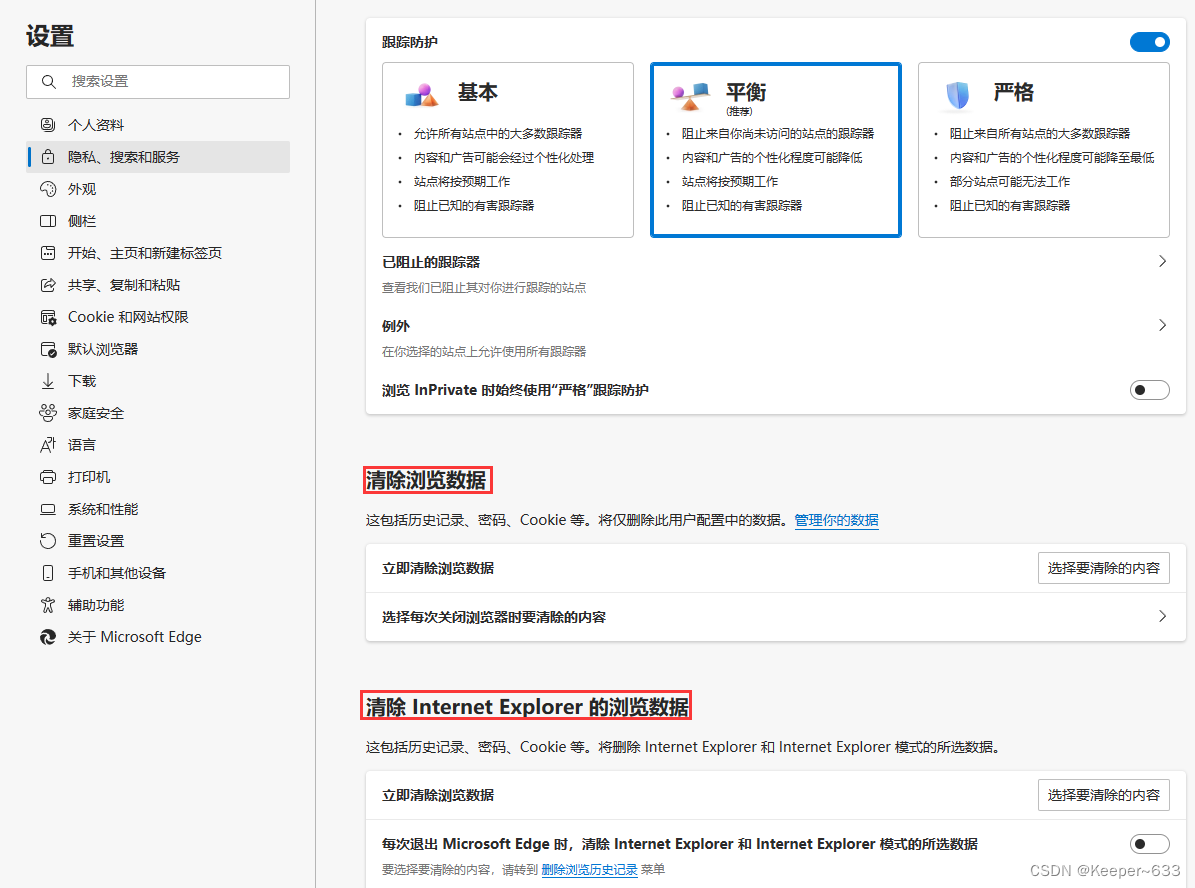Select the 下载 settings icon
The width and height of the screenshot is (1195, 888).
point(48,380)
